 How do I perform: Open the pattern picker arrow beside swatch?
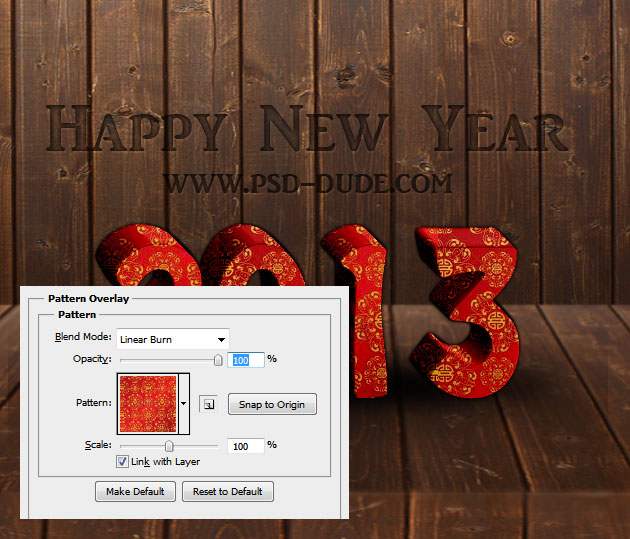(183, 404)
